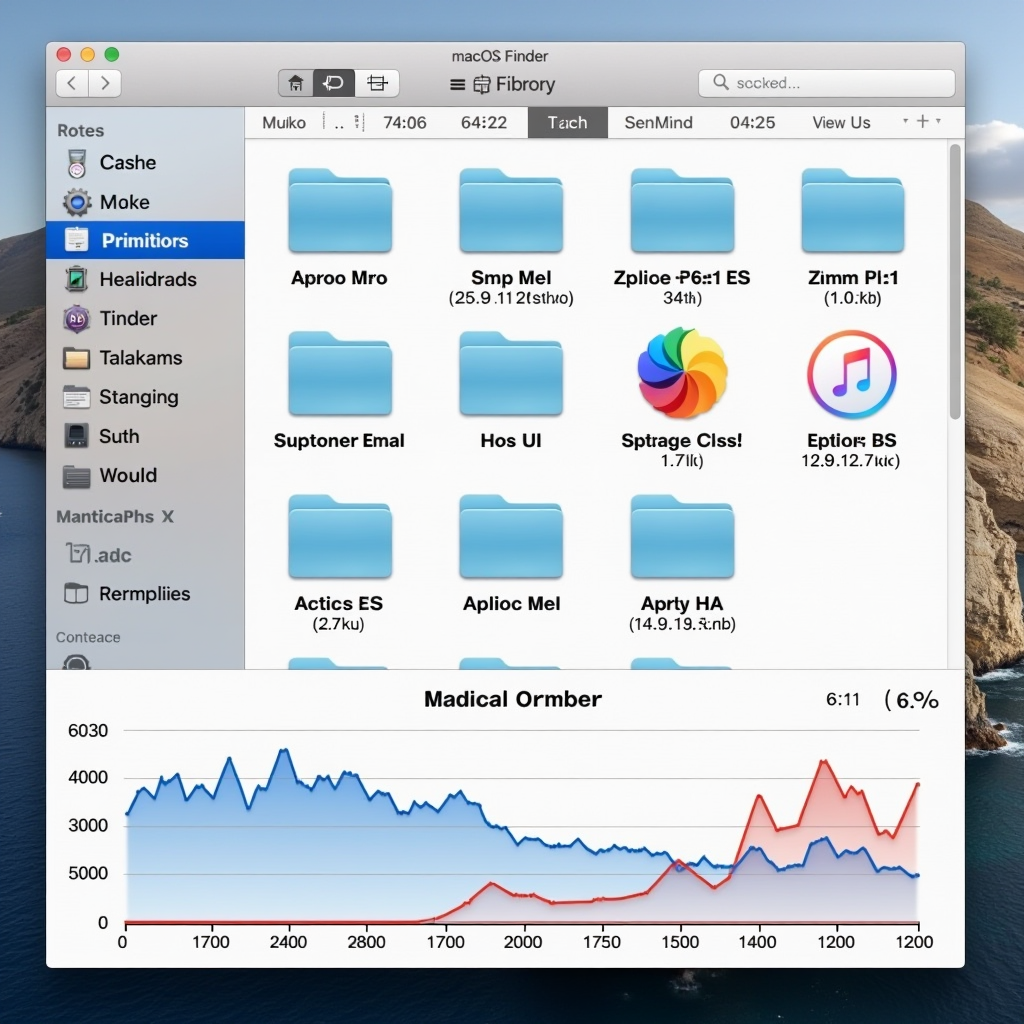This screenshot has width=1024, height=1024.
Task: Select the Muiko menu item
Action: (x=283, y=122)
